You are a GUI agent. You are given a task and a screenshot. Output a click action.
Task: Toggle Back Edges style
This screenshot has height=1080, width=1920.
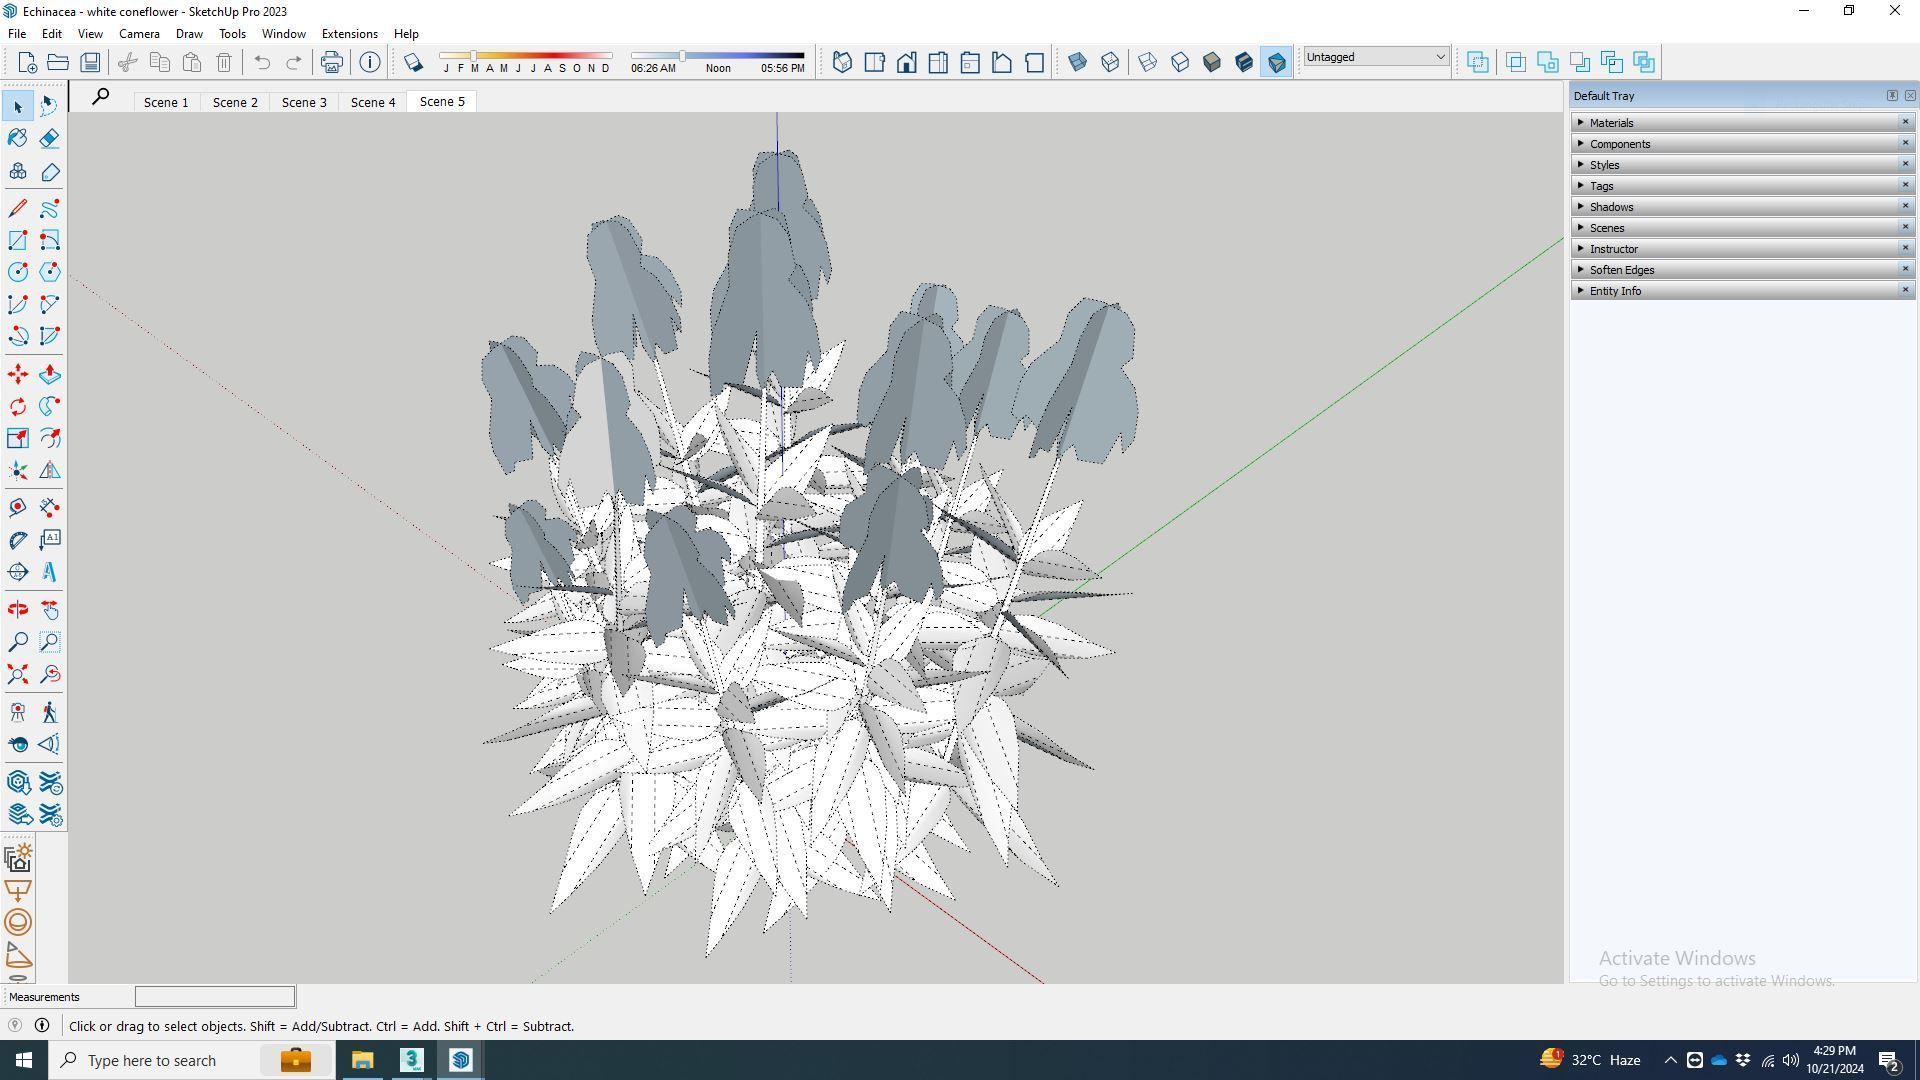pyautogui.click(x=1110, y=62)
